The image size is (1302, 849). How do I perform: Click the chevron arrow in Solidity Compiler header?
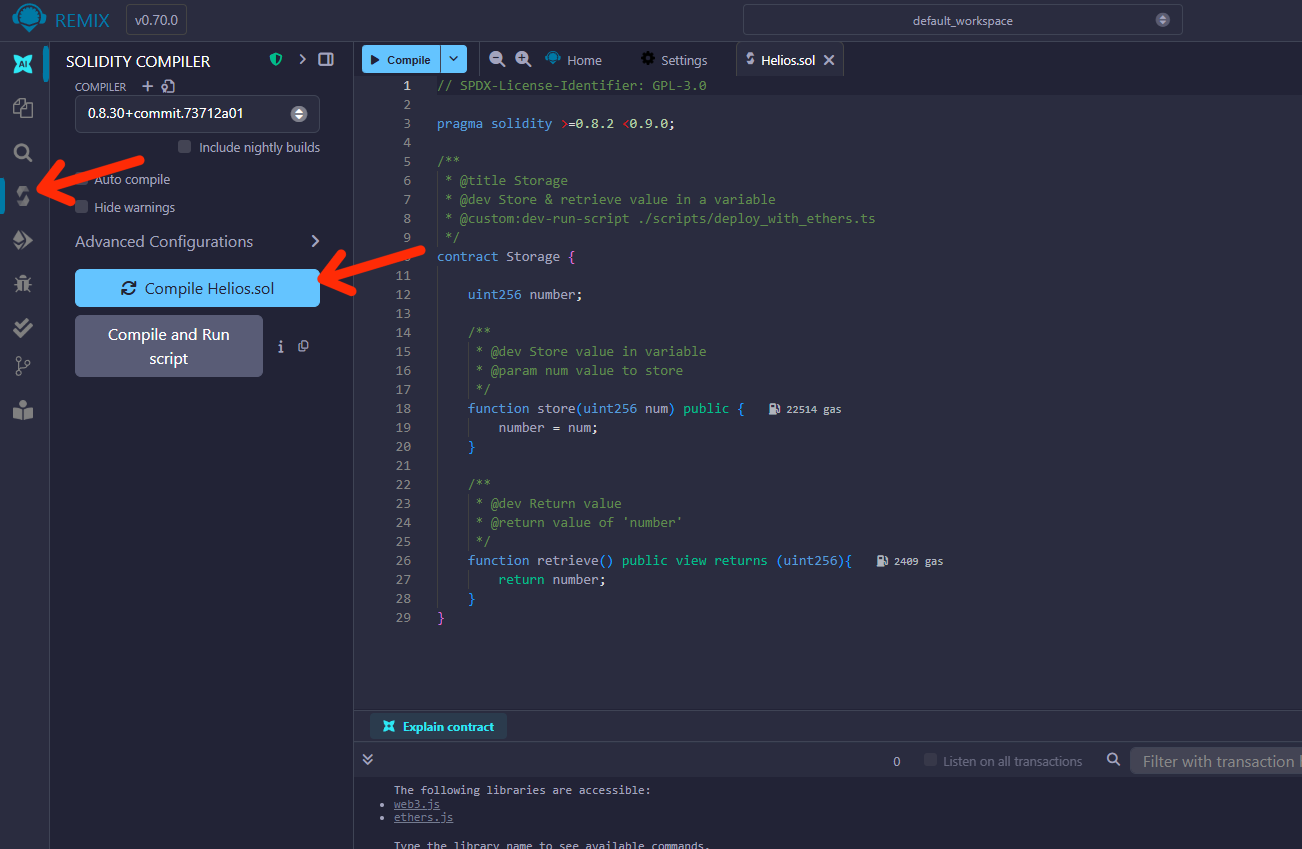tap(302, 60)
